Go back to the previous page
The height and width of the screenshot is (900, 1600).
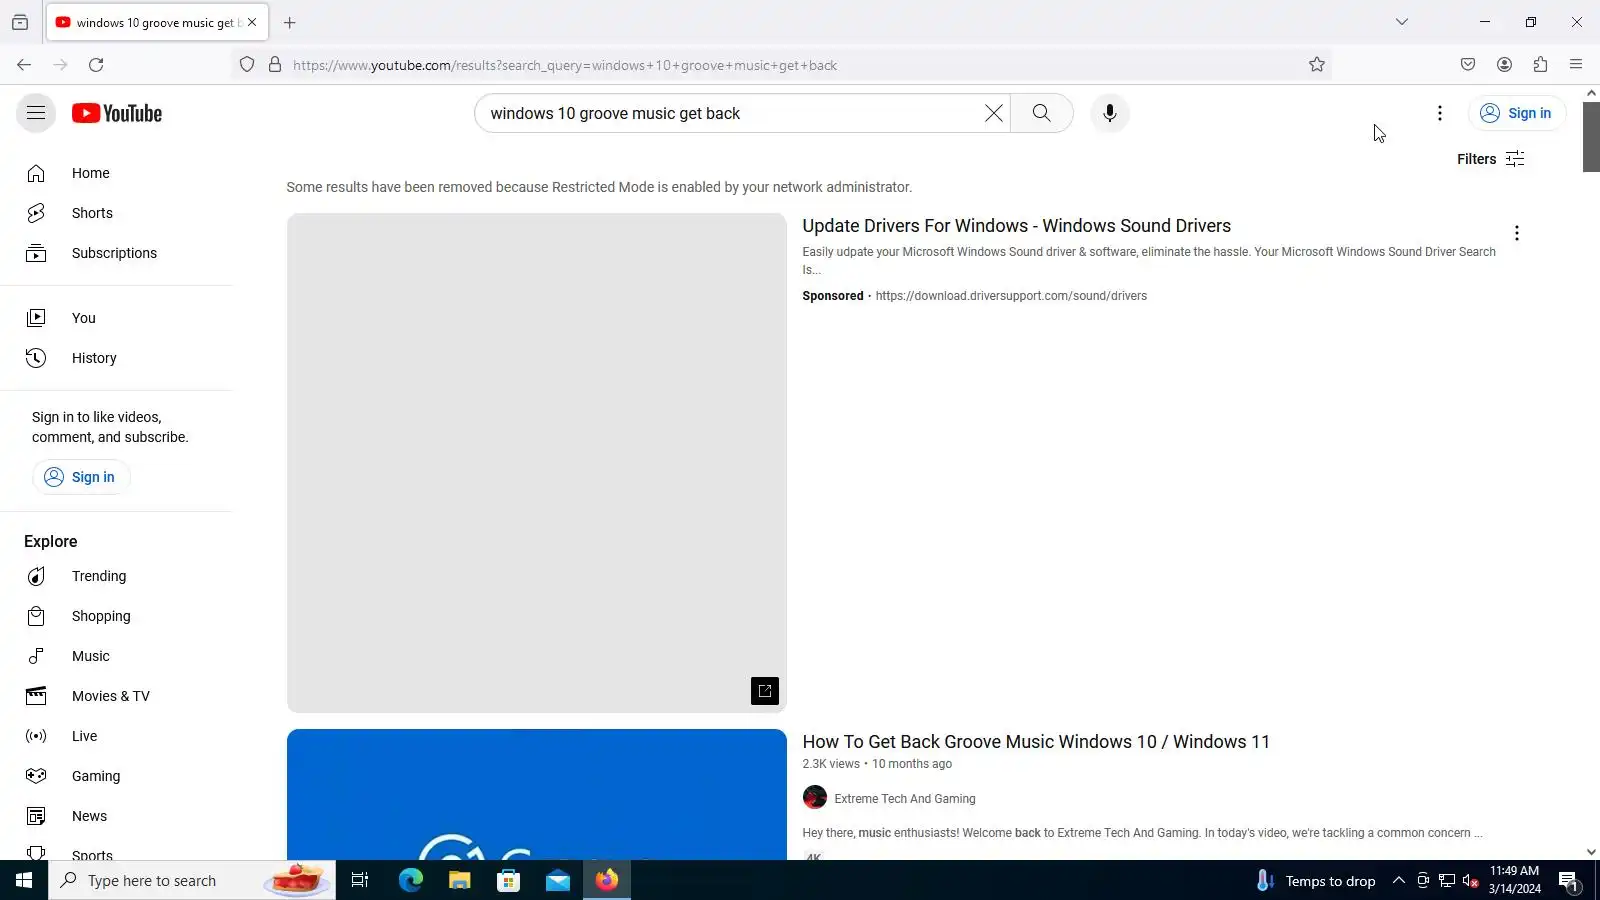pos(24,65)
